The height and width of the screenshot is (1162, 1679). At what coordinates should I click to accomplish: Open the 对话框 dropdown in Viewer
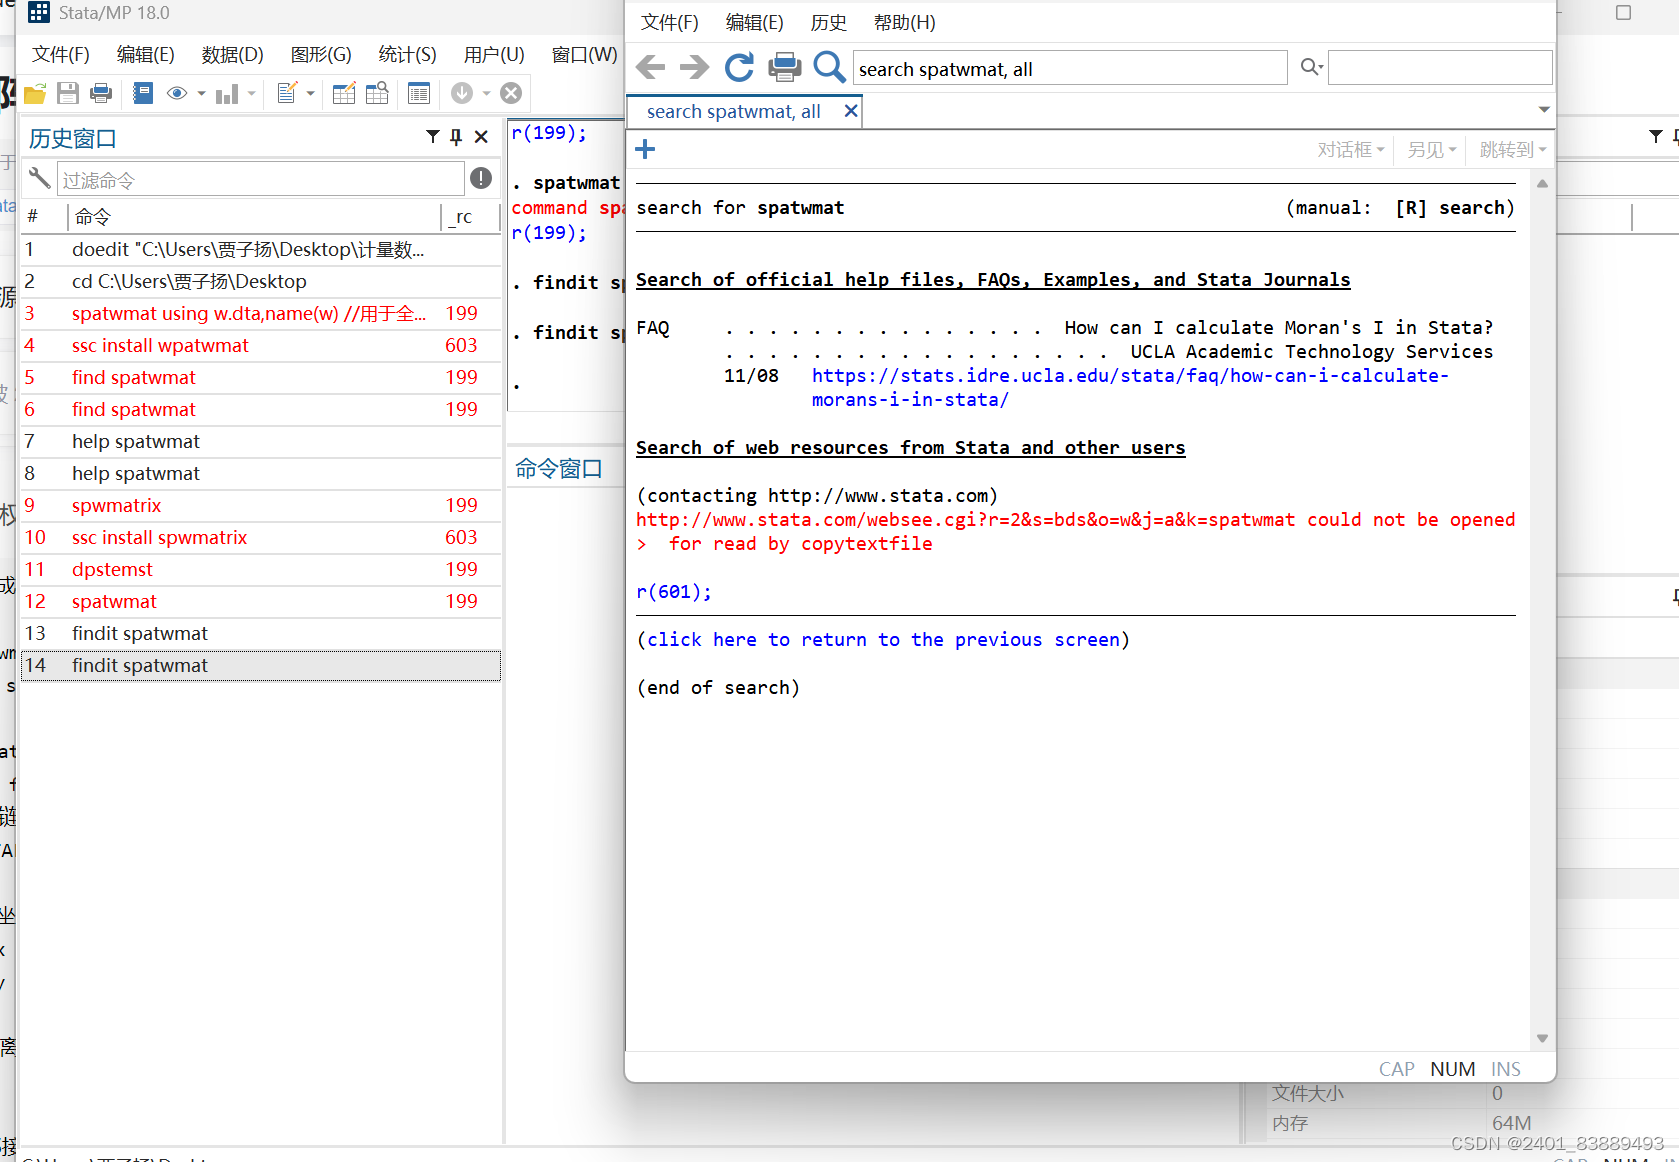pos(1351,150)
